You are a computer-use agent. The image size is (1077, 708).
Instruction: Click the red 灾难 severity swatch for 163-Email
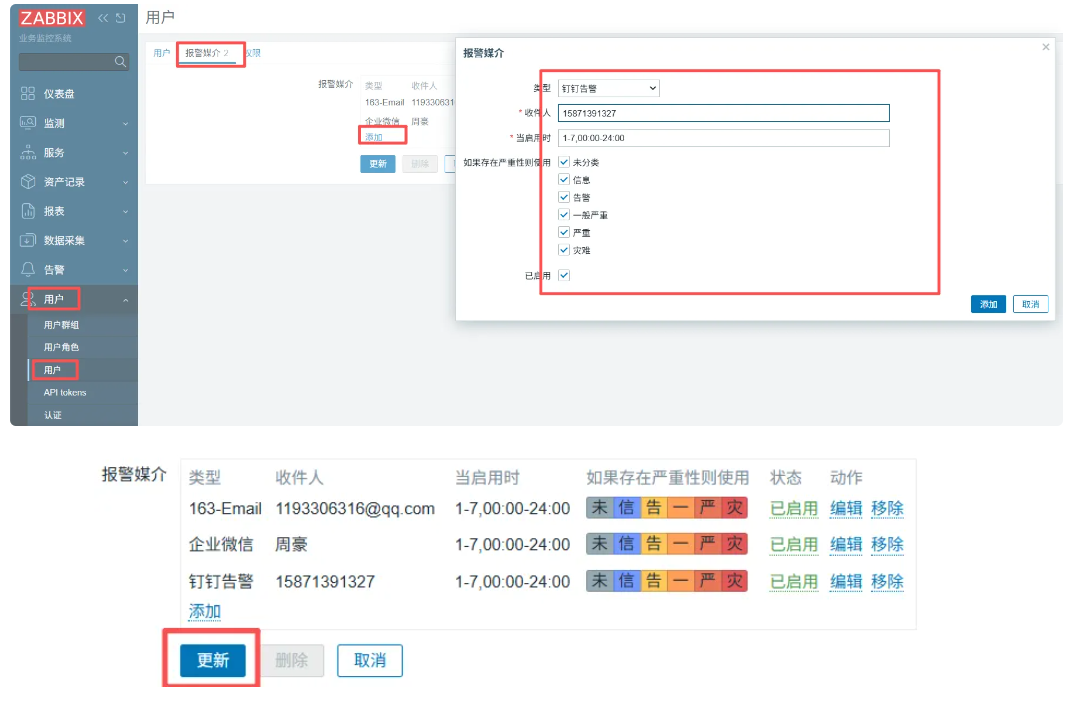pos(735,508)
